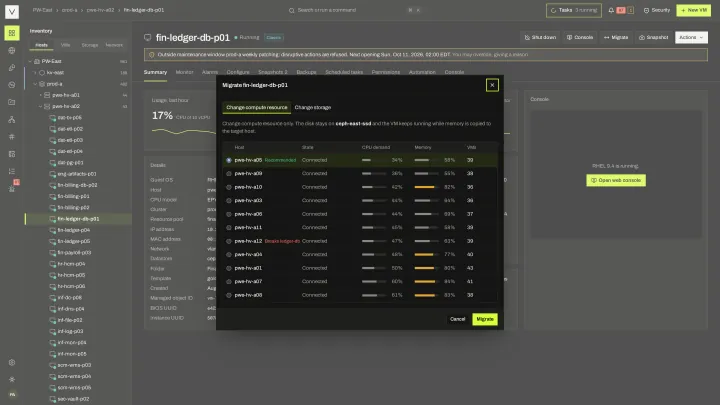Select host pwe-hv-a04 radio button

[x=229, y=254]
